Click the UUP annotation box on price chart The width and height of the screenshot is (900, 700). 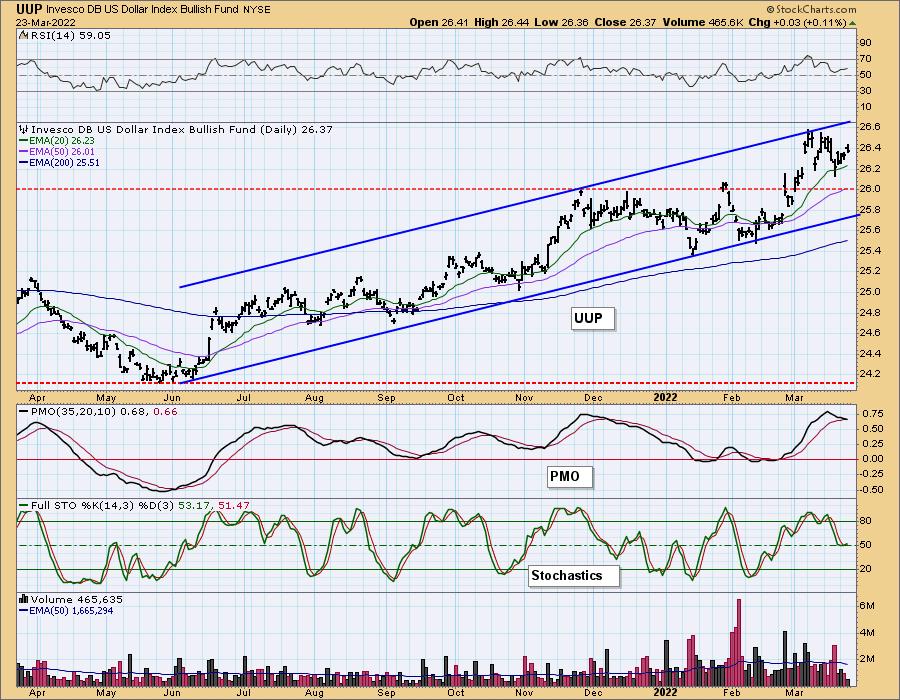coord(593,318)
